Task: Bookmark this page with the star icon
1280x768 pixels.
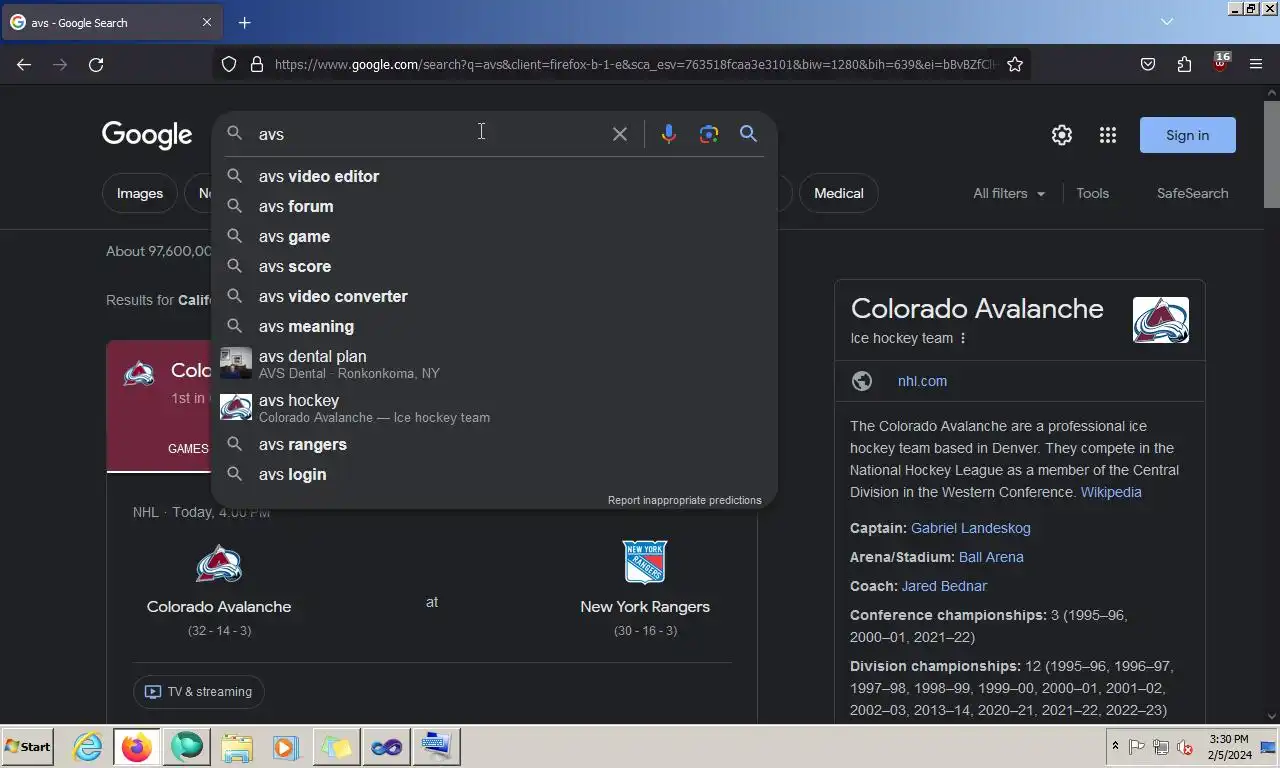Action: click(x=1015, y=64)
